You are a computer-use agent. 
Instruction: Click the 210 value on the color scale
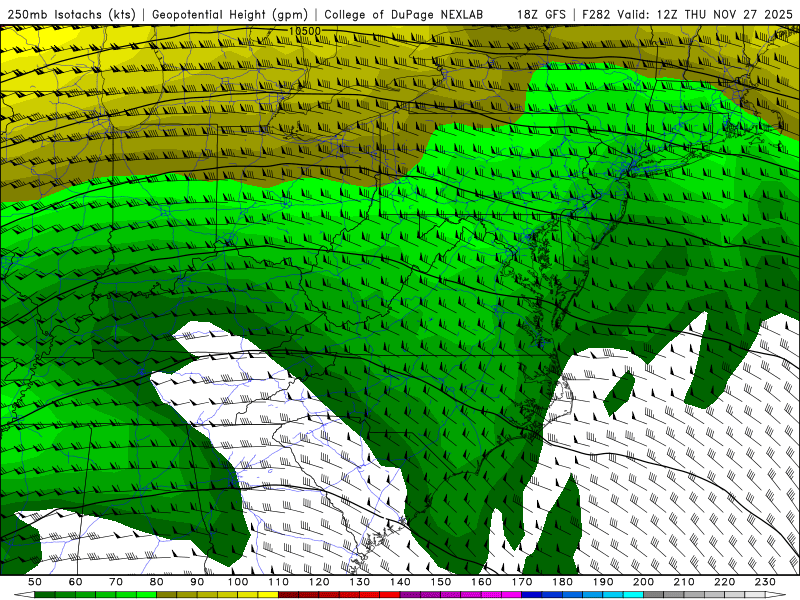click(x=684, y=582)
